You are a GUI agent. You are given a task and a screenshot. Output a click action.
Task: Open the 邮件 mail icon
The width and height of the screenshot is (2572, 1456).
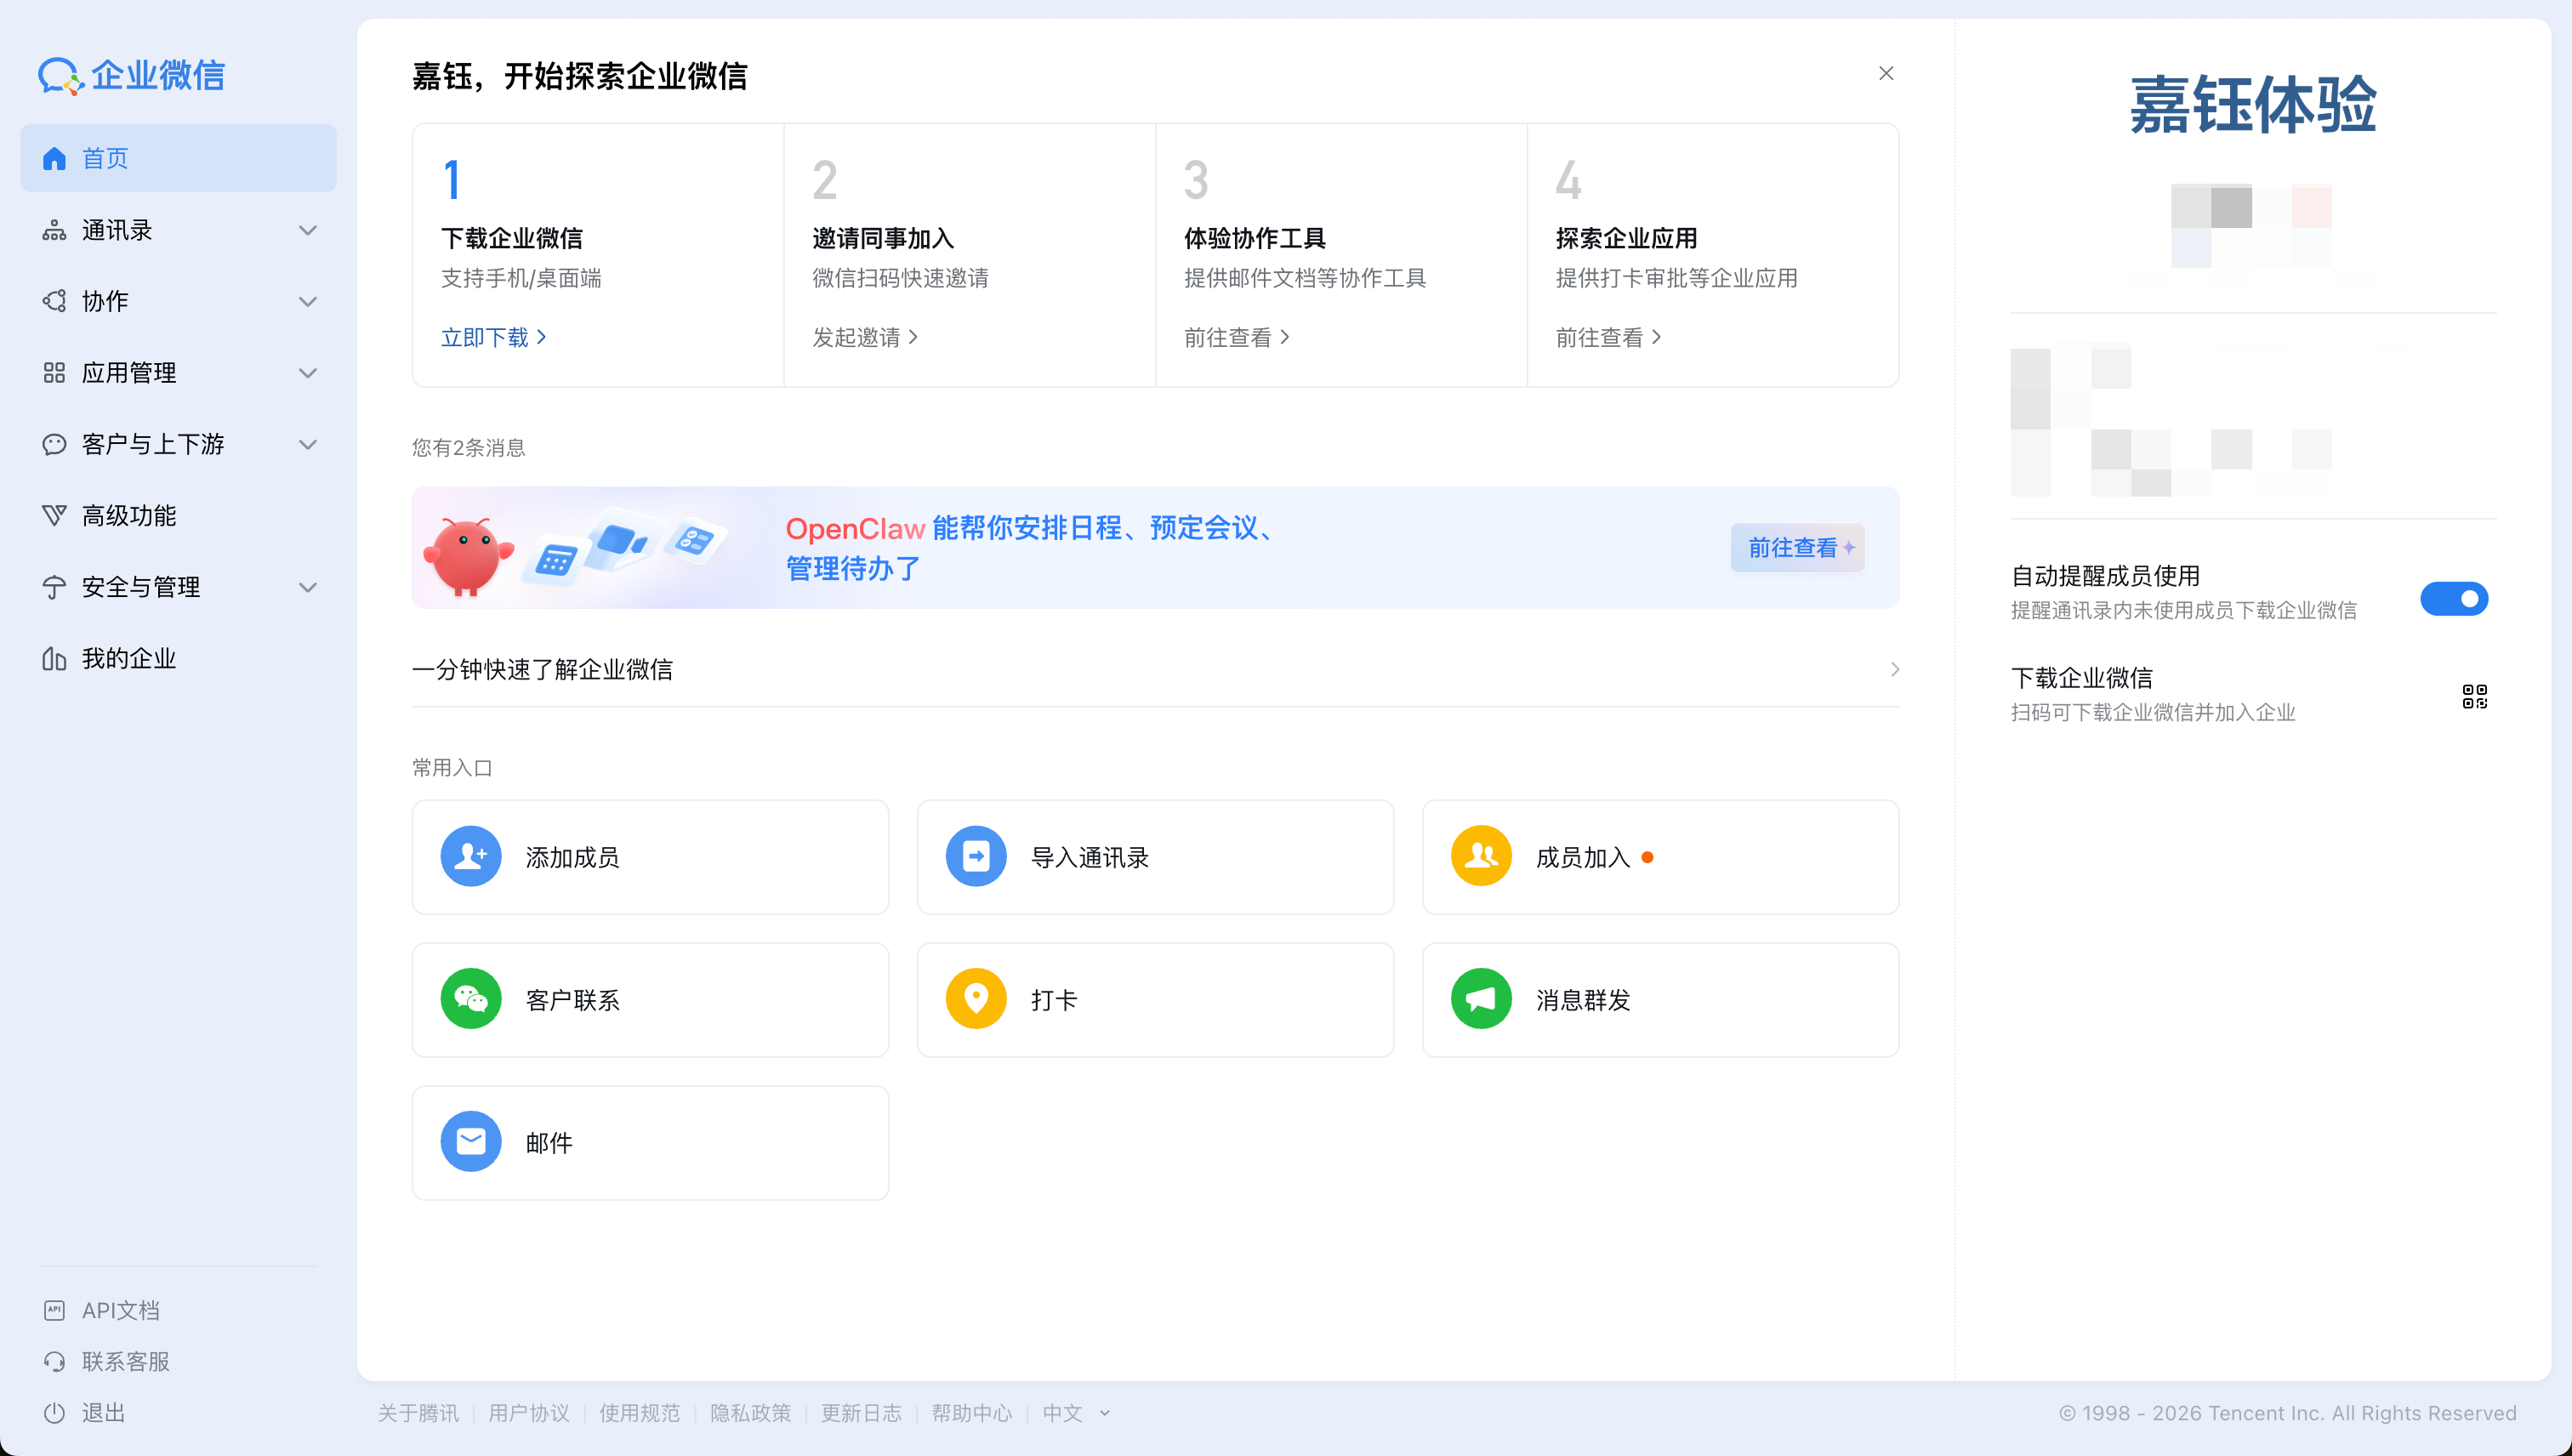pyautogui.click(x=471, y=1141)
